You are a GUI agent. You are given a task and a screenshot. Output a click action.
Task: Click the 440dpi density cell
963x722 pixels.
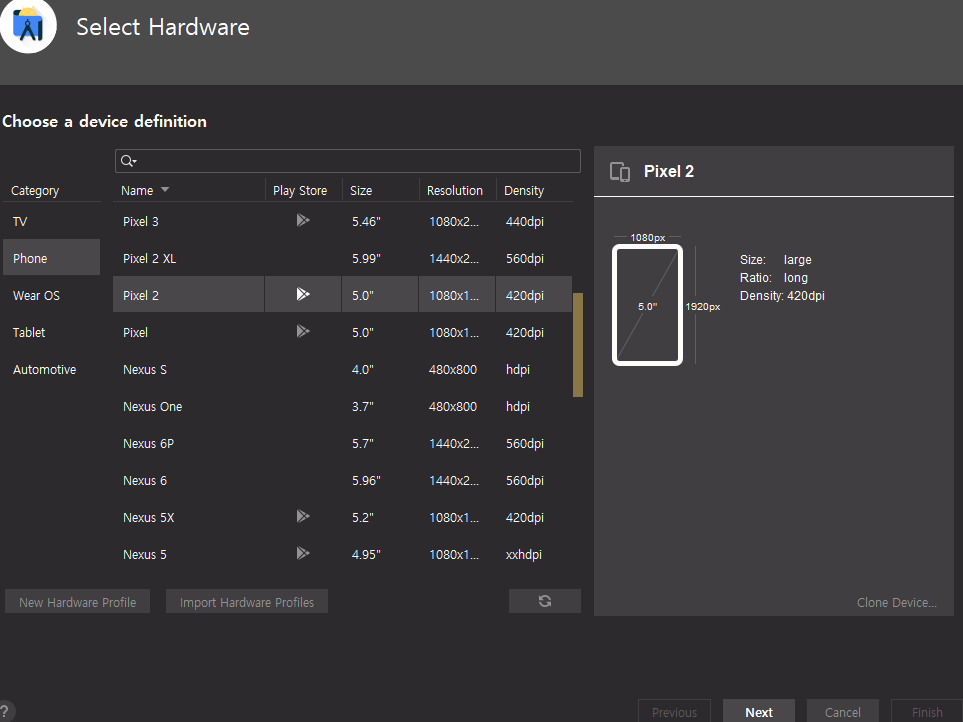(x=524, y=222)
